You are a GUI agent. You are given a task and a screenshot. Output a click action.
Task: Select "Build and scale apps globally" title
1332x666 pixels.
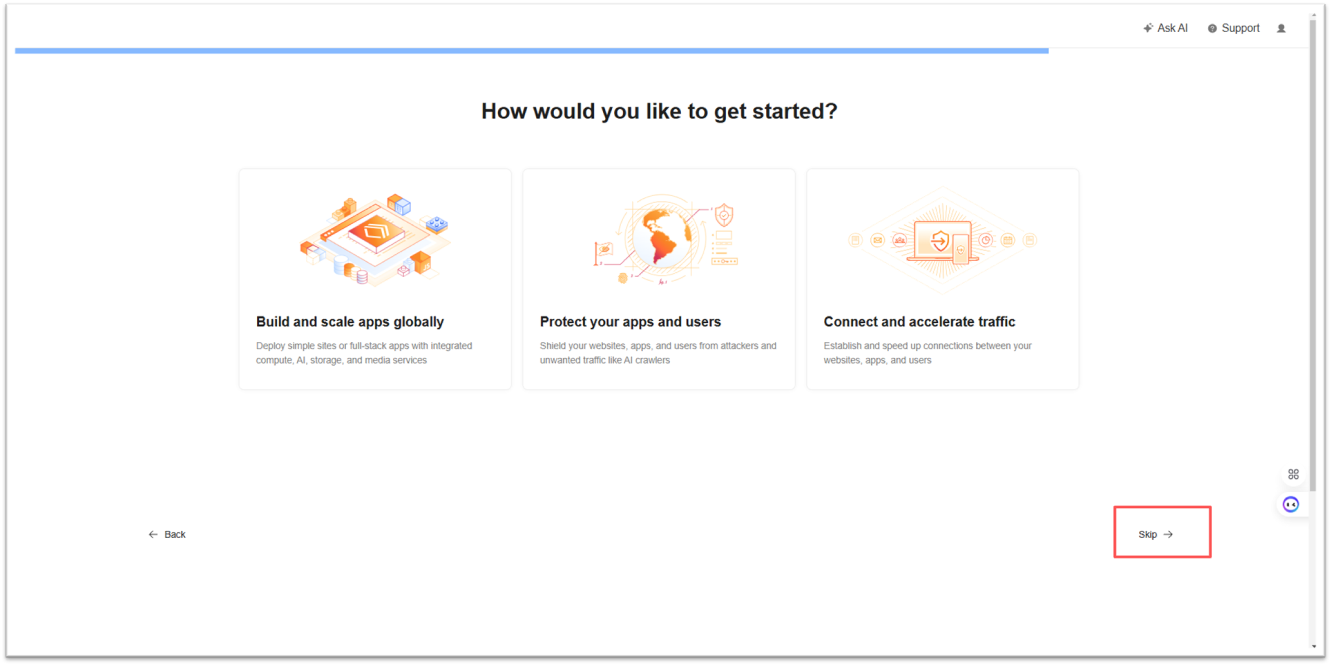click(350, 322)
